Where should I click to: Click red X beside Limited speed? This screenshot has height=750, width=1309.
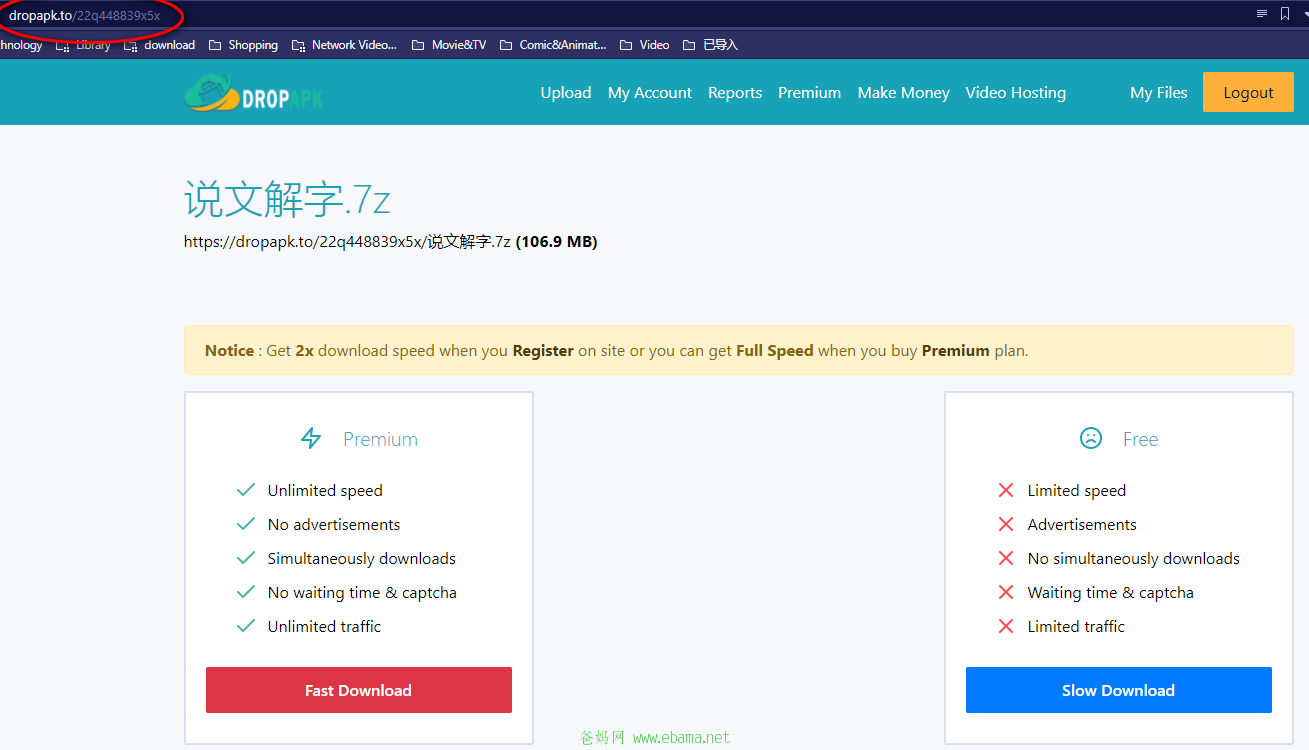[x=1006, y=490]
